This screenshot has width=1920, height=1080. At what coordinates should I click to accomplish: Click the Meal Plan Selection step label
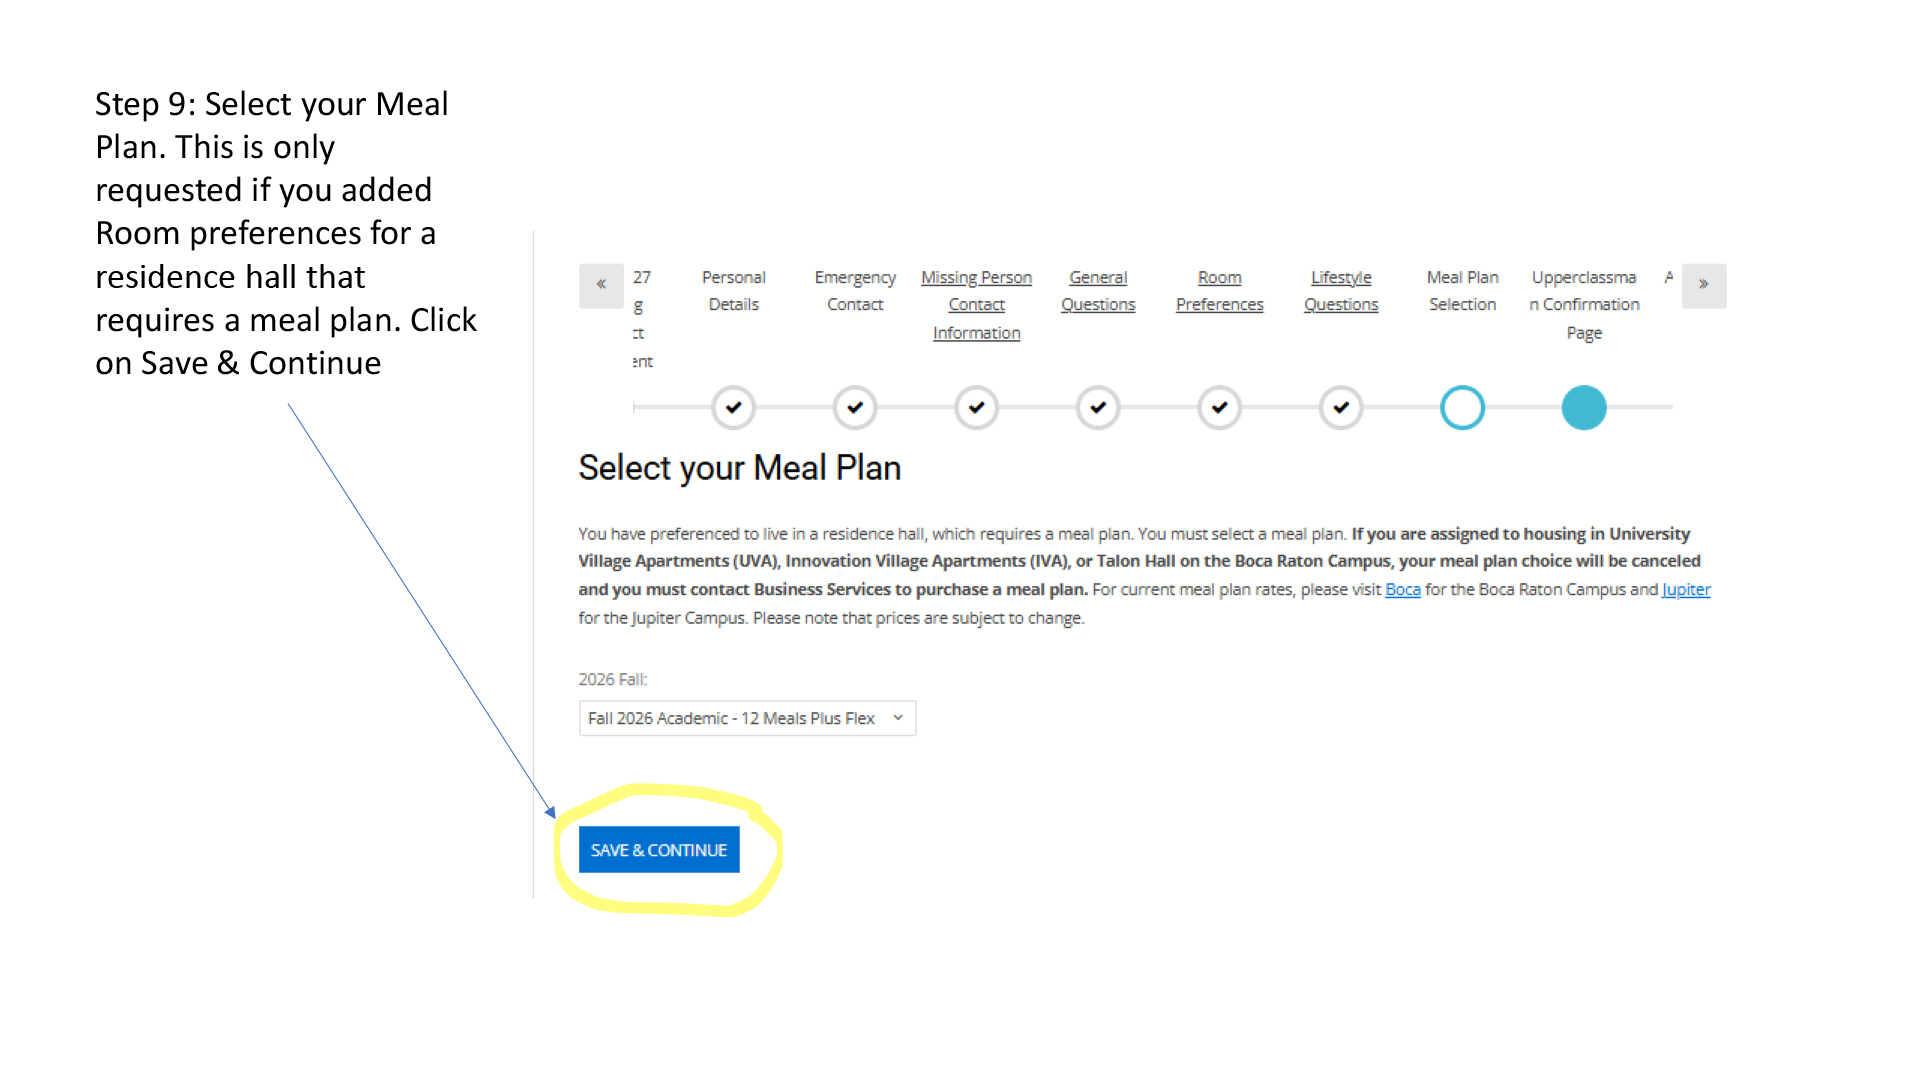click(x=1462, y=291)
